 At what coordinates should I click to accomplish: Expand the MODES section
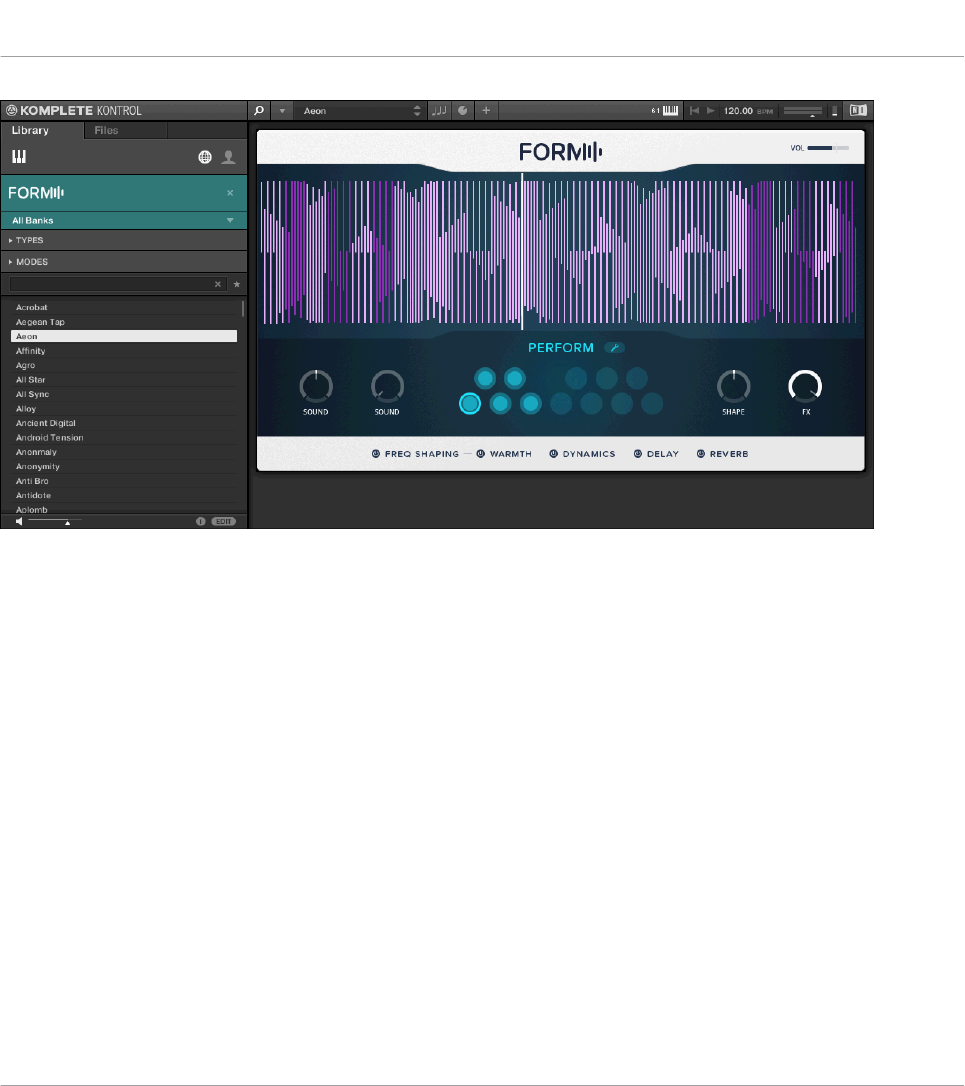[123, 262]
